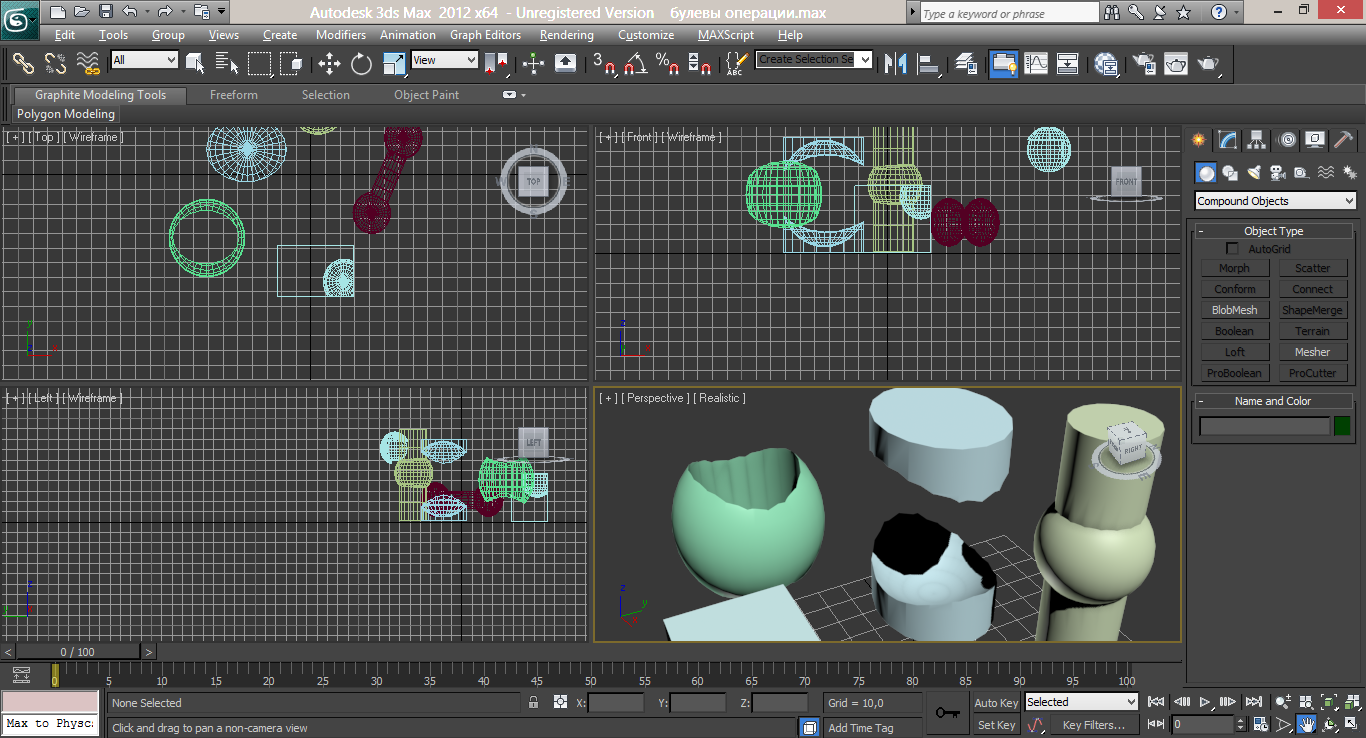The image size is (1366, 738).
Task: Toggle Absolute/Offset transform type-in mode
Action: (x=560, y=703)
